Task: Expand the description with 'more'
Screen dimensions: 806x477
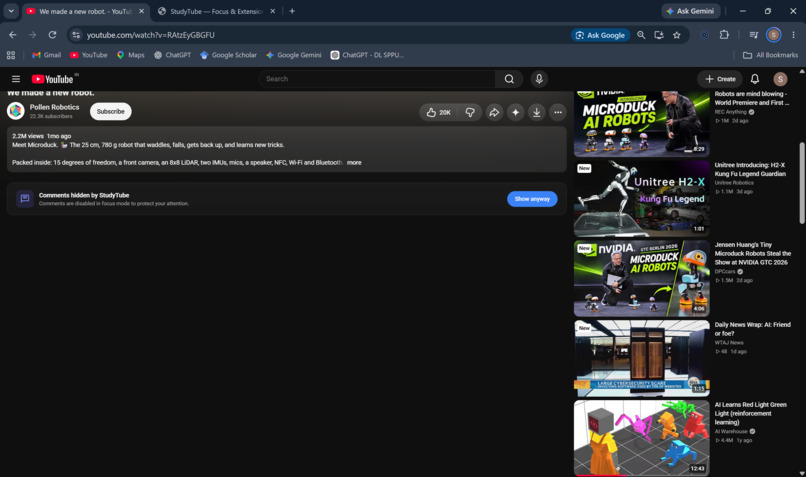Action: tap(354, 162)
